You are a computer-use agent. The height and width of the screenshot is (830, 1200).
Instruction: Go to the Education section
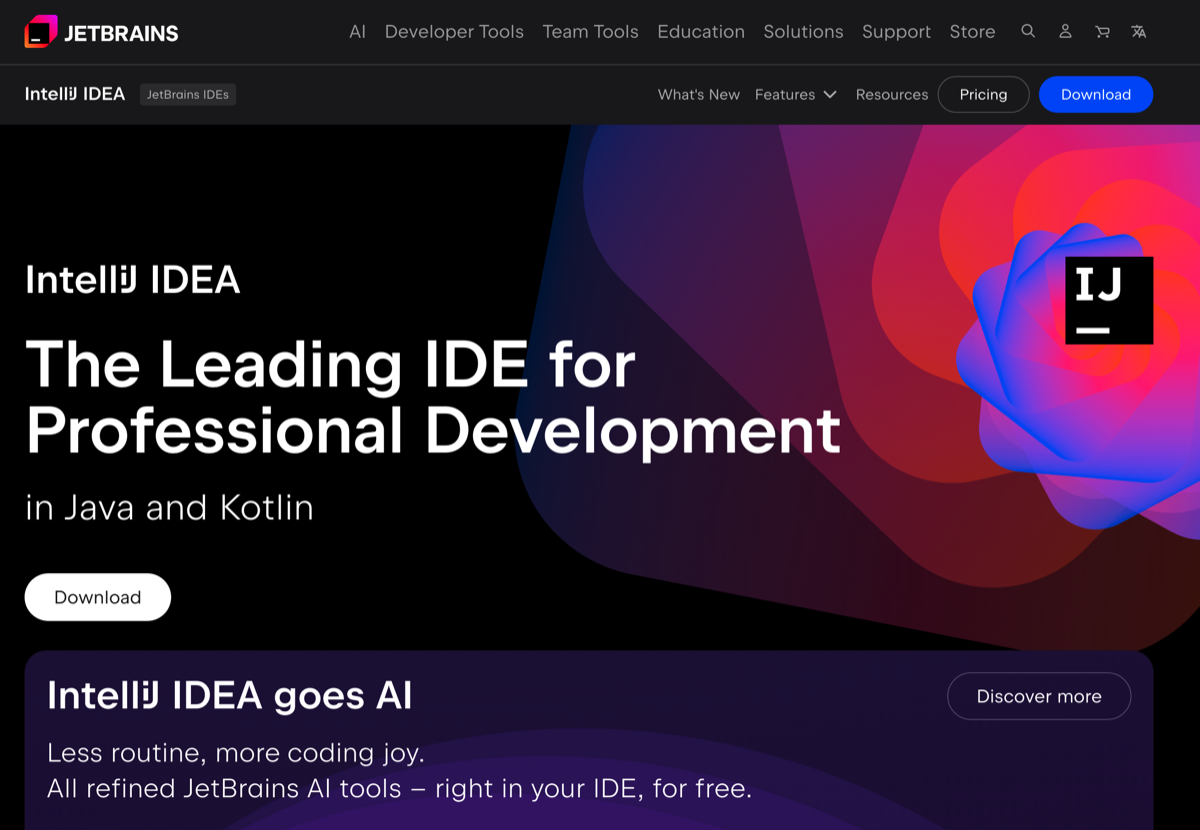700,31
